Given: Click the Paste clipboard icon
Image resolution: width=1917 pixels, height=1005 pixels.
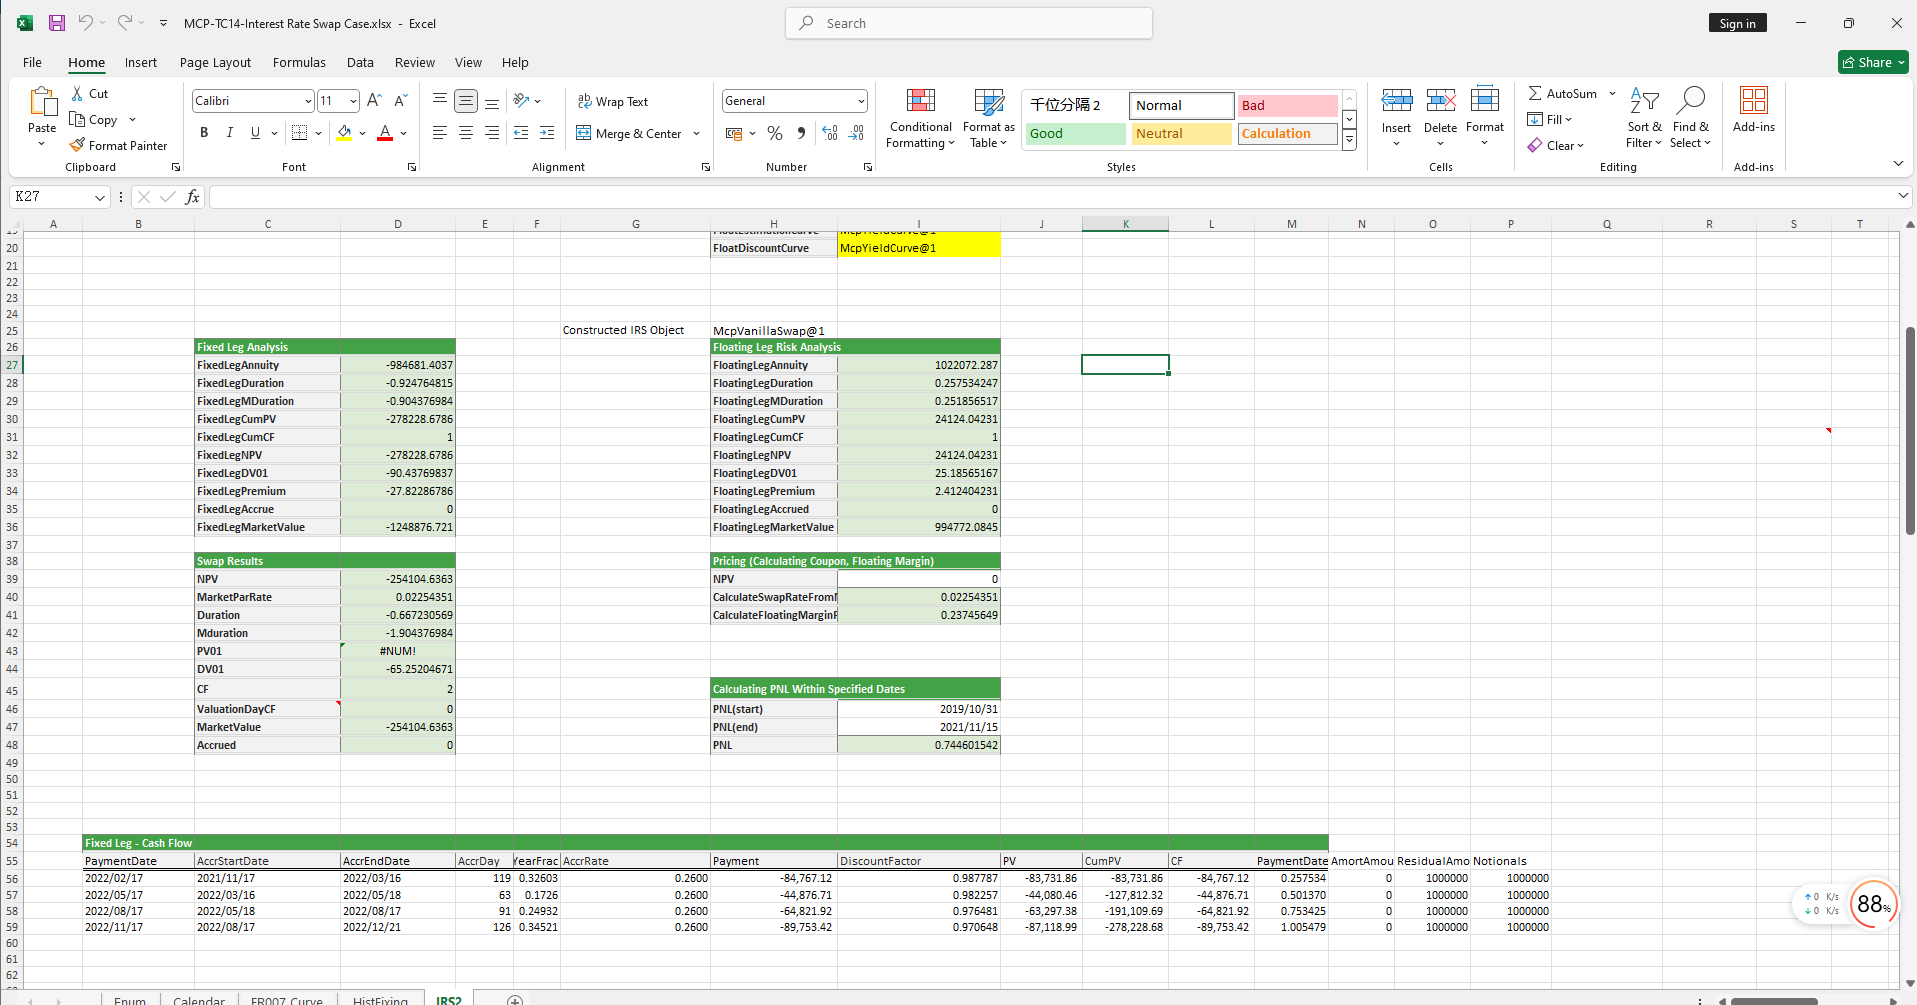Looking at the screenshot, I should (x=42, y=102).
